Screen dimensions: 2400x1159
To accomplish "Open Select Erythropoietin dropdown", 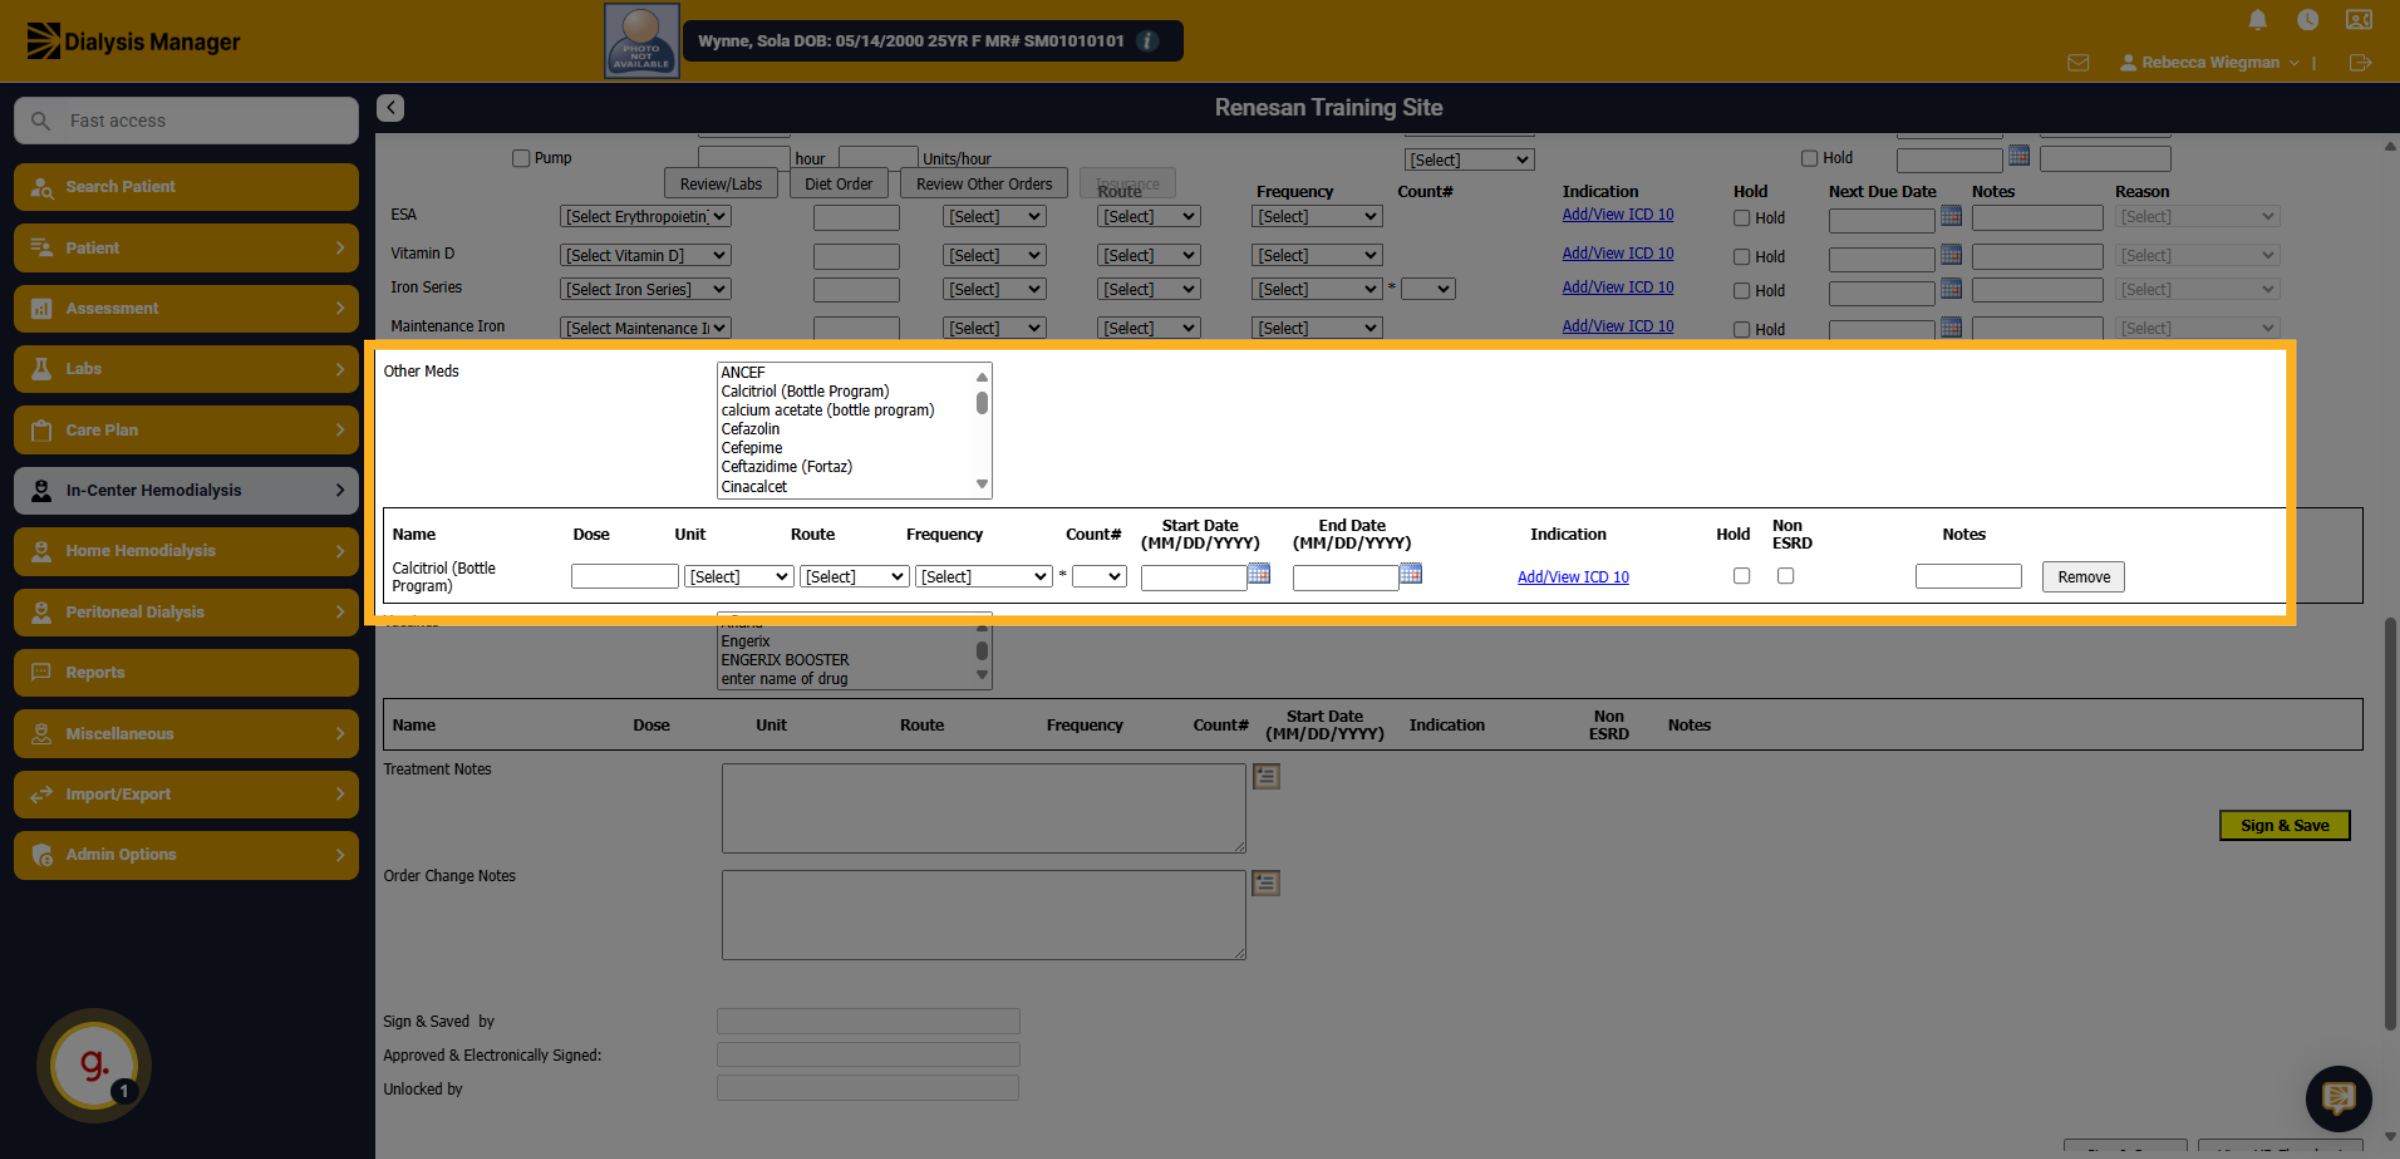I will [646, 217].
